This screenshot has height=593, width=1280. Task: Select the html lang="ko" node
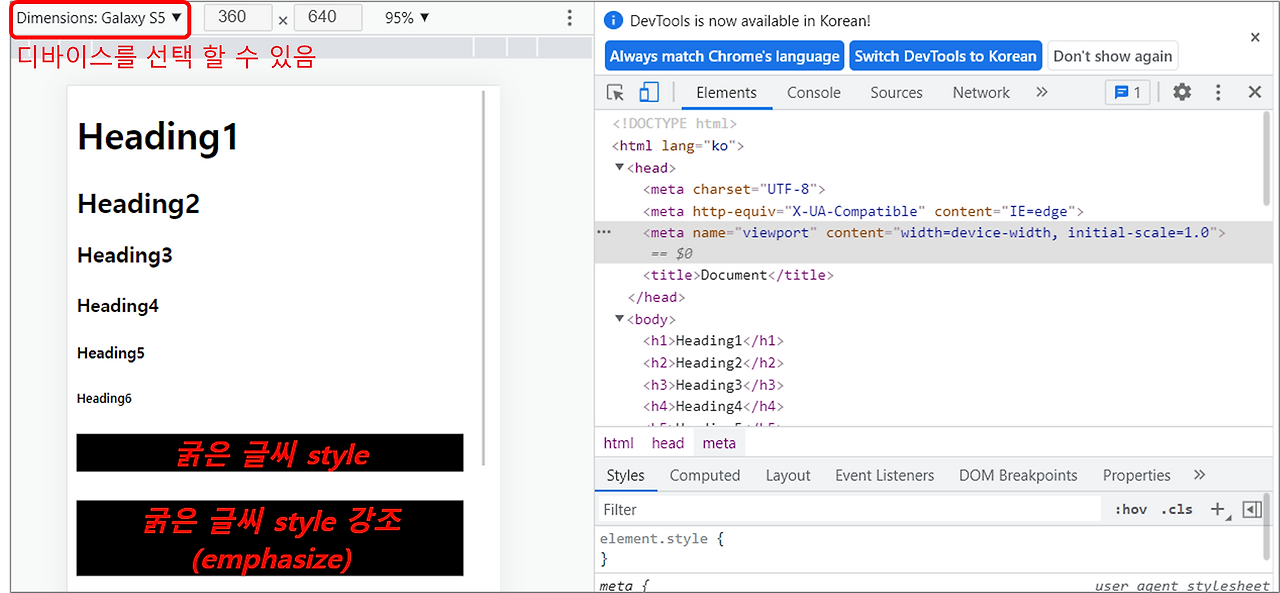pos(678,146)
